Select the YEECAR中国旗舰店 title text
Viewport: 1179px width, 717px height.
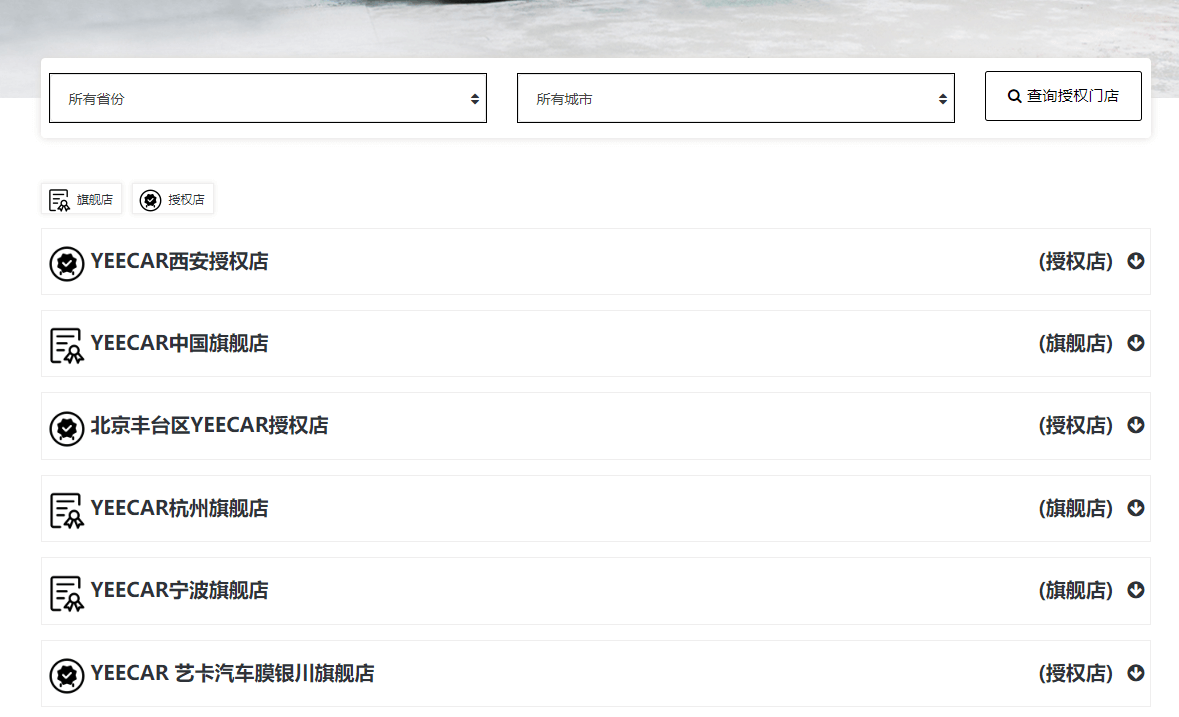[179, 343]
